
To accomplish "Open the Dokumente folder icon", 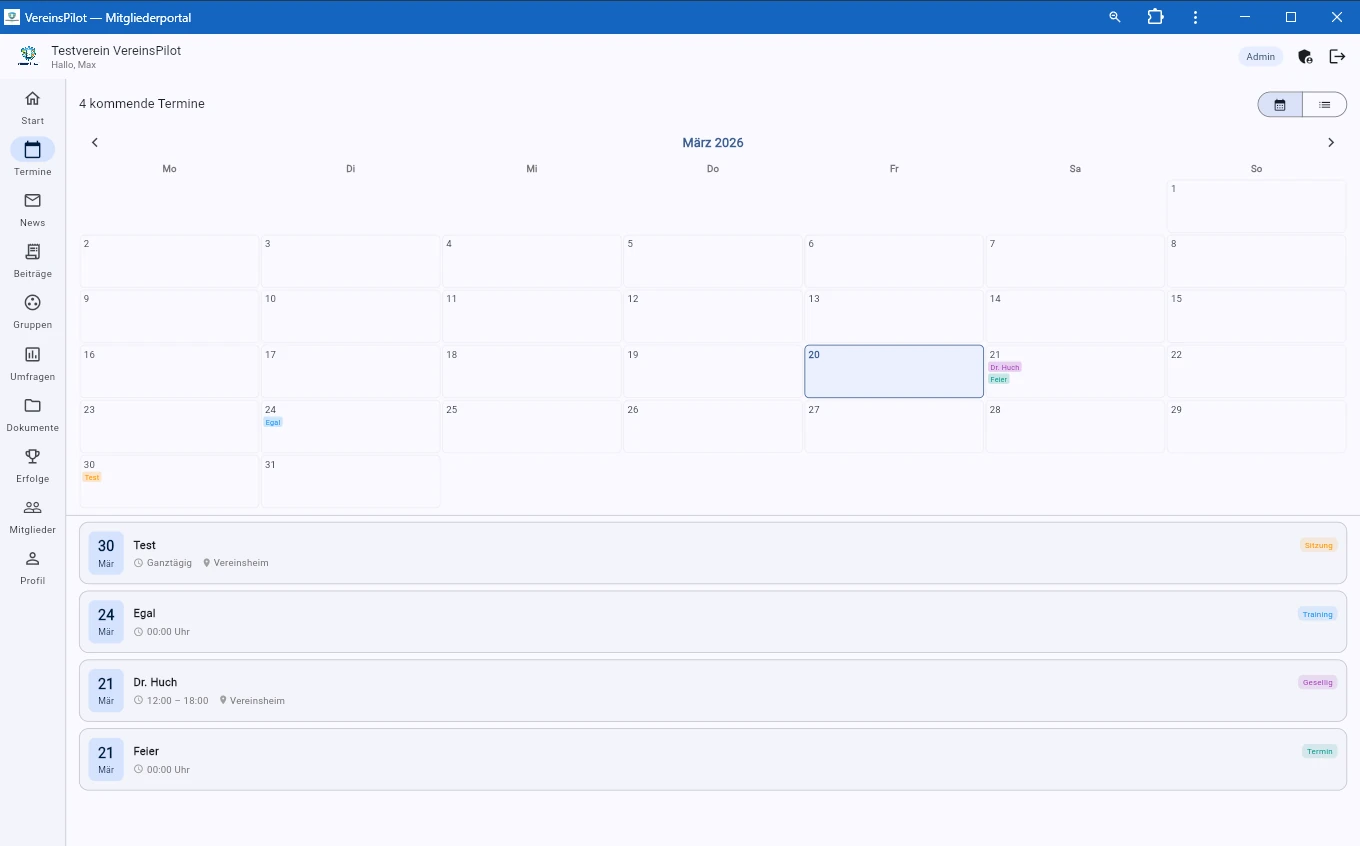I will pyautogui.click(x=32, y=406).
